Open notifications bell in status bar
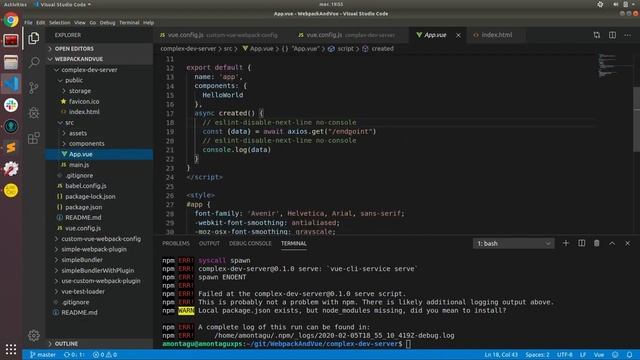 tap(629, 355)
